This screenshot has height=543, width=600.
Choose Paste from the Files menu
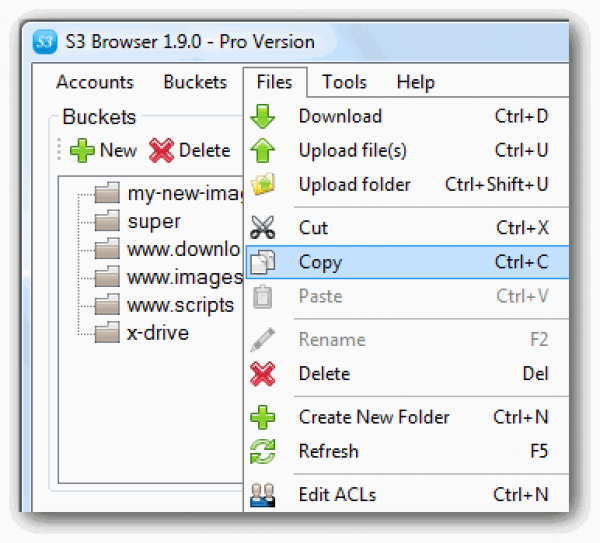point(406,296)
